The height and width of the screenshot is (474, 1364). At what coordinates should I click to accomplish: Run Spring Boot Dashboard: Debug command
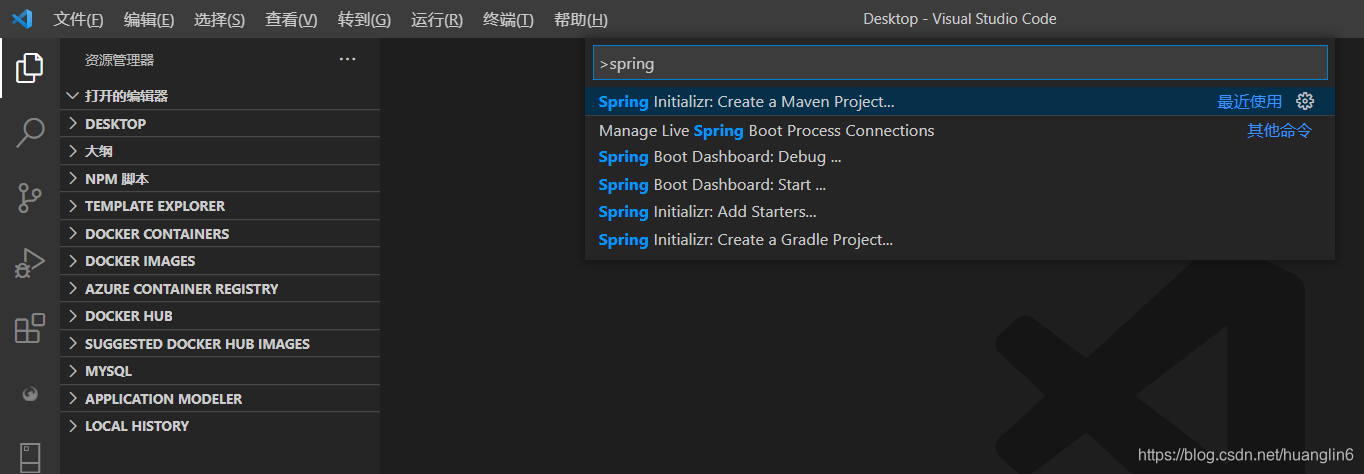960,157
